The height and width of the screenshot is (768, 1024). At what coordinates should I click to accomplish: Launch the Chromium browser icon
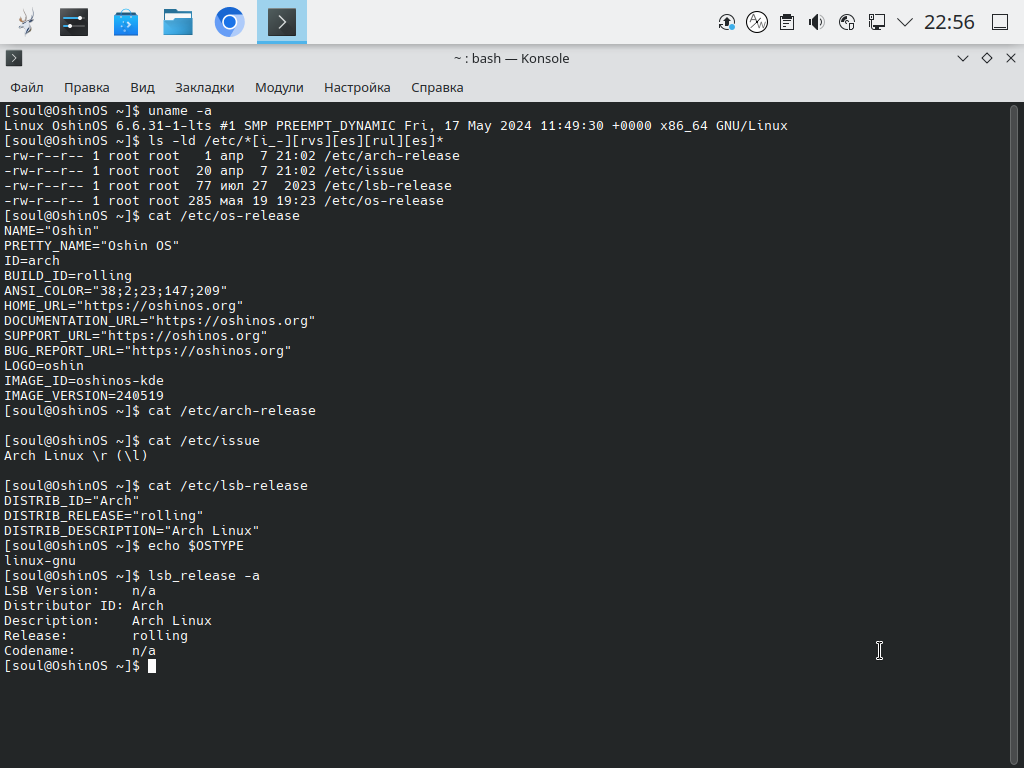(x=229, y=22)
